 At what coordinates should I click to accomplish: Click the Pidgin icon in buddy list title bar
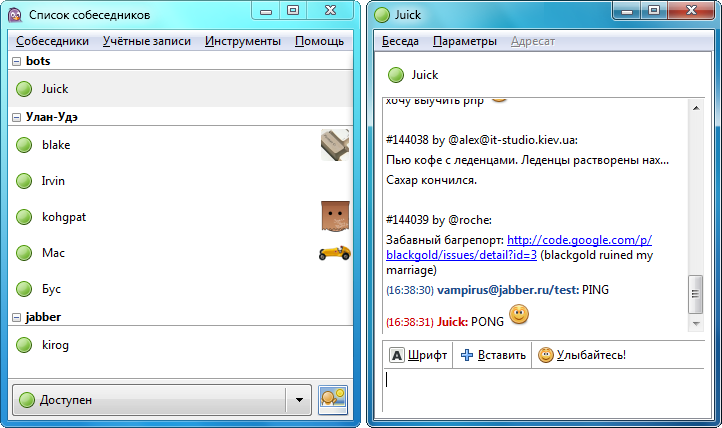pos(15,15)
